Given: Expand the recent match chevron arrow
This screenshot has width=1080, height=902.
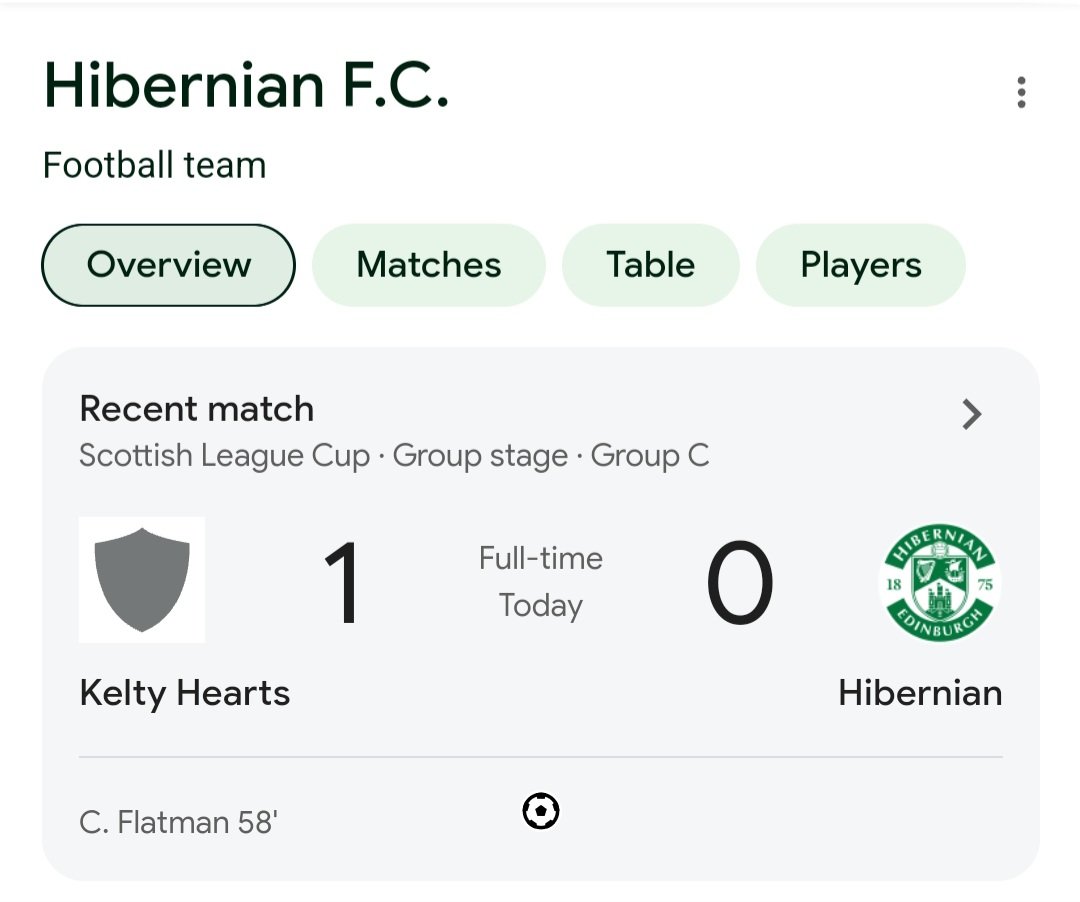Looking at the screenshot, I should (971, 415).
